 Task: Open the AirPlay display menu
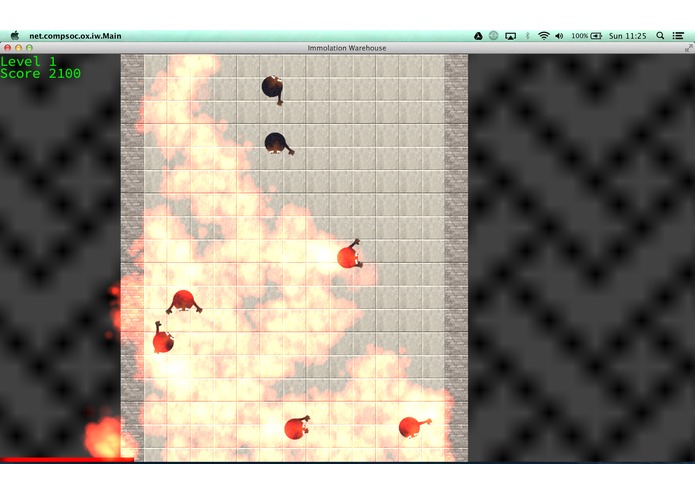[511, 36]
